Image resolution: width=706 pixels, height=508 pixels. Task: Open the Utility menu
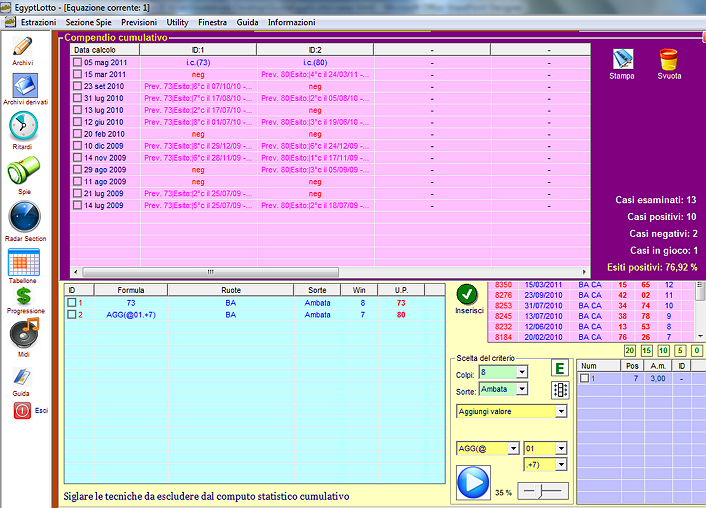point(177,22)
